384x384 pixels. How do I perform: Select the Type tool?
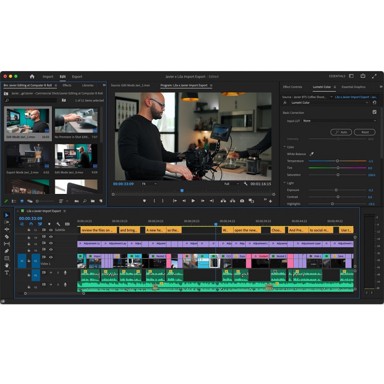click(x=6, y=273)
